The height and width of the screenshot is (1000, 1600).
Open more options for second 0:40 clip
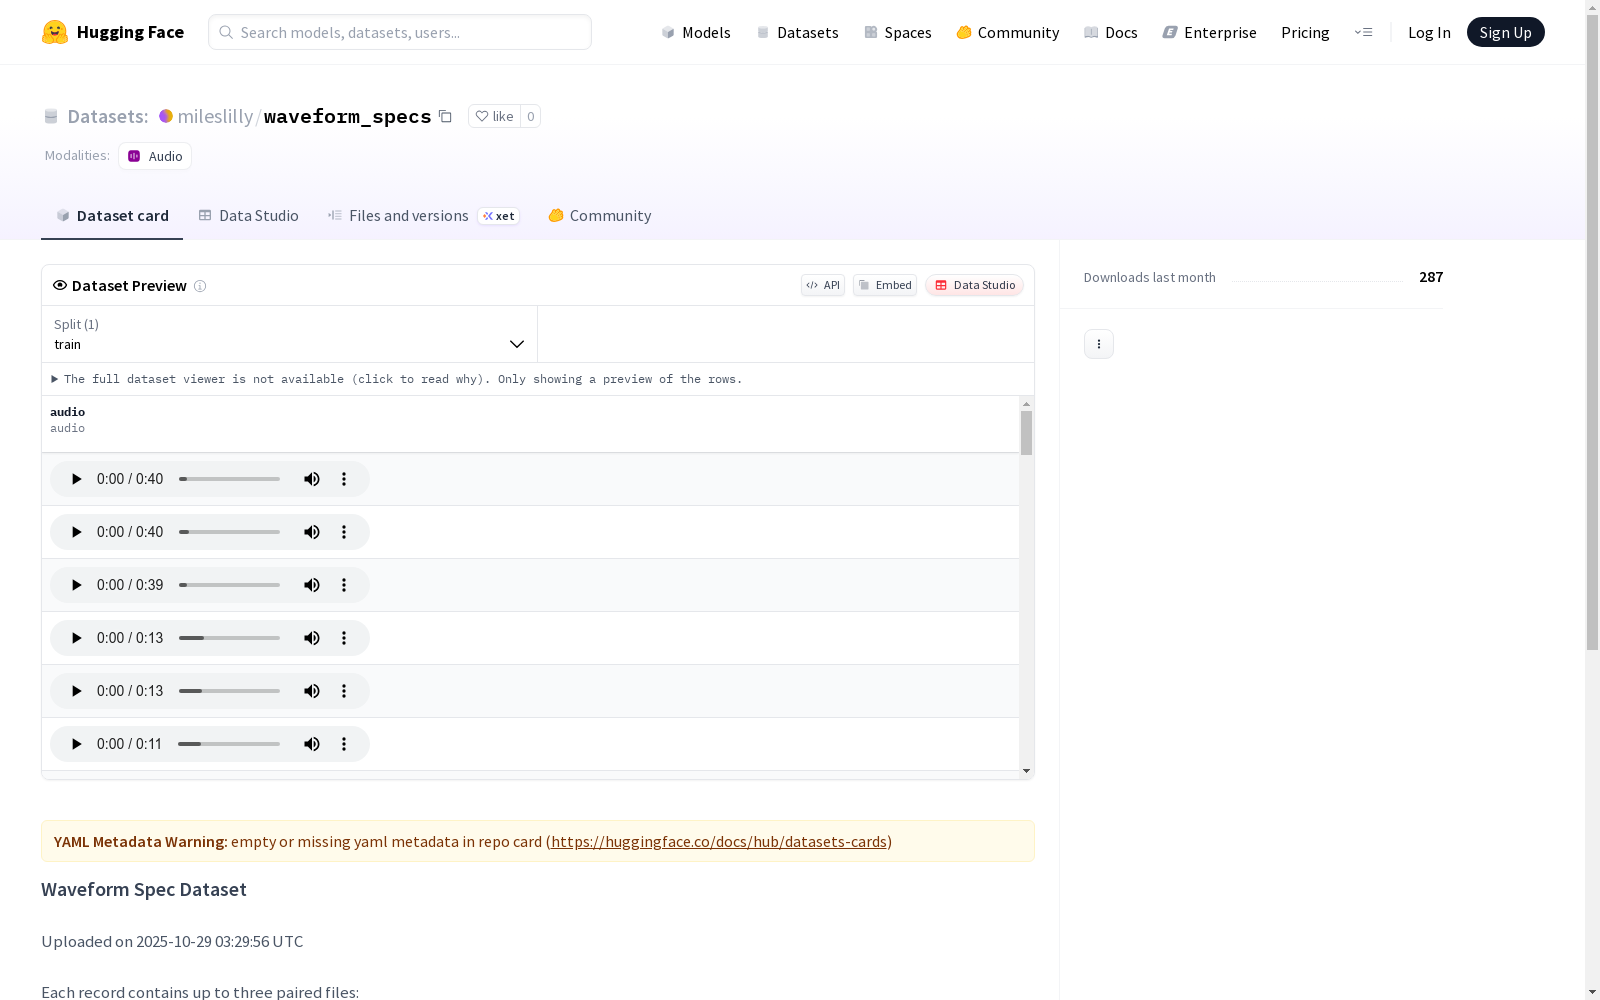pos(344,532)
